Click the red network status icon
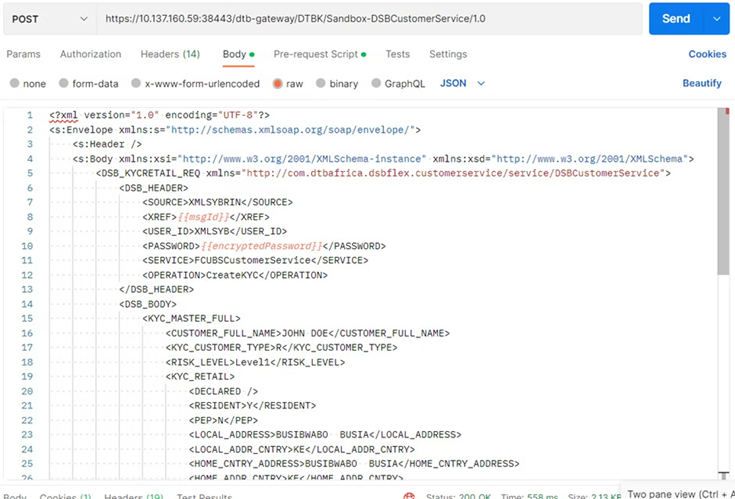The image size is (735, 499). (409, 496)
